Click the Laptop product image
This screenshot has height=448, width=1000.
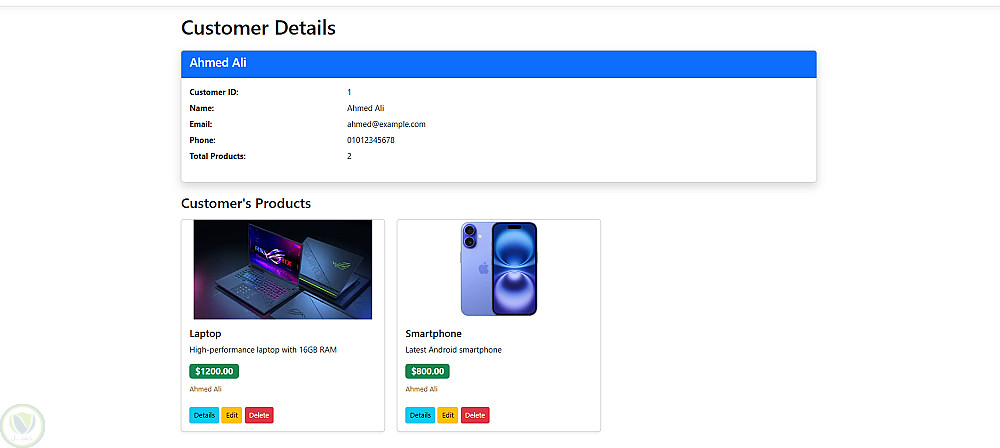pyautogui.click(x=283, y=270)
